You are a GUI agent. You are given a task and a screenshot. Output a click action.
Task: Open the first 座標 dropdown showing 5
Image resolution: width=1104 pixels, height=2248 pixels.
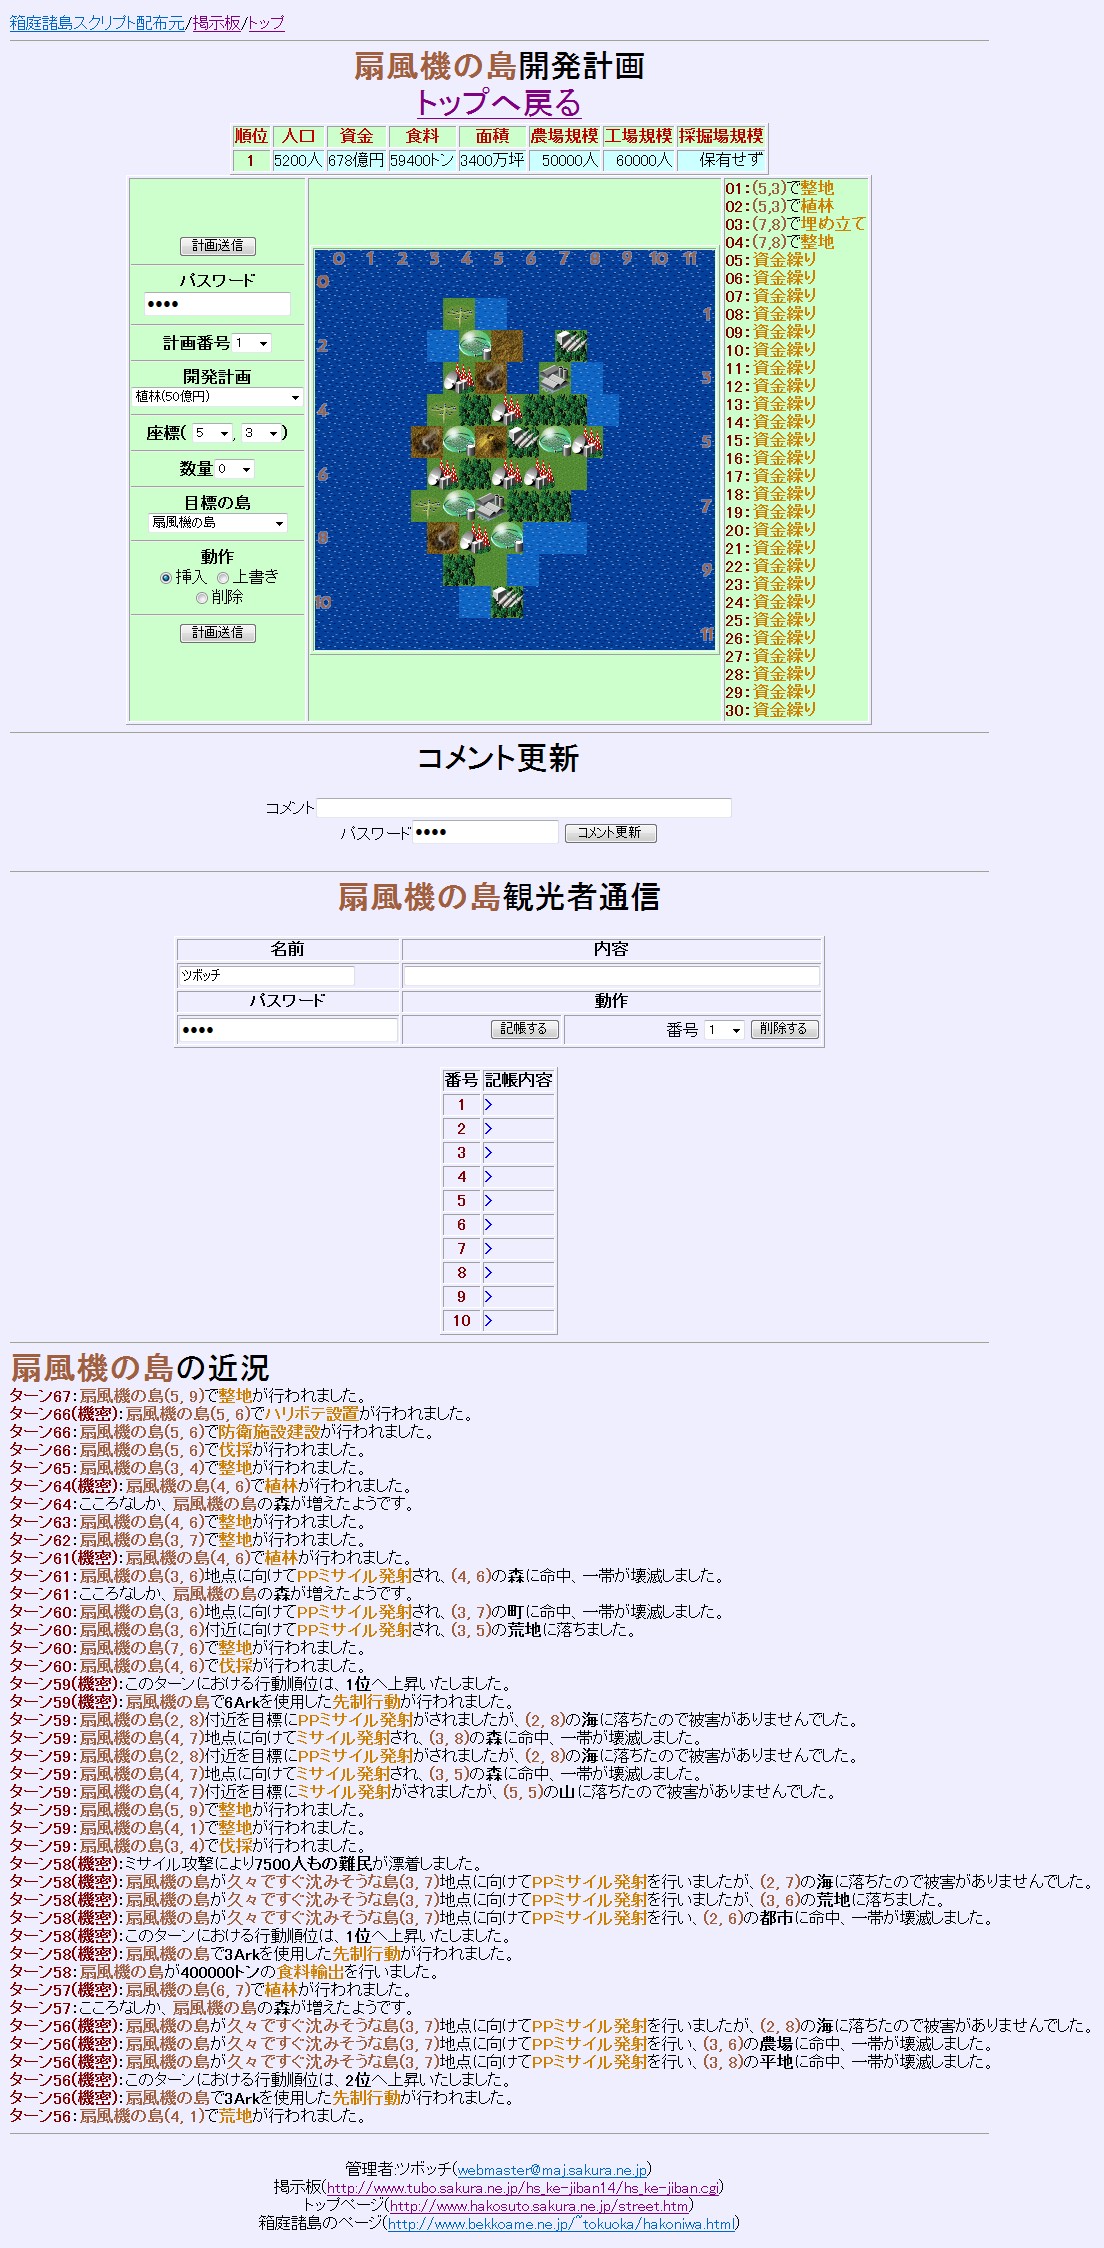coord(212,433)
